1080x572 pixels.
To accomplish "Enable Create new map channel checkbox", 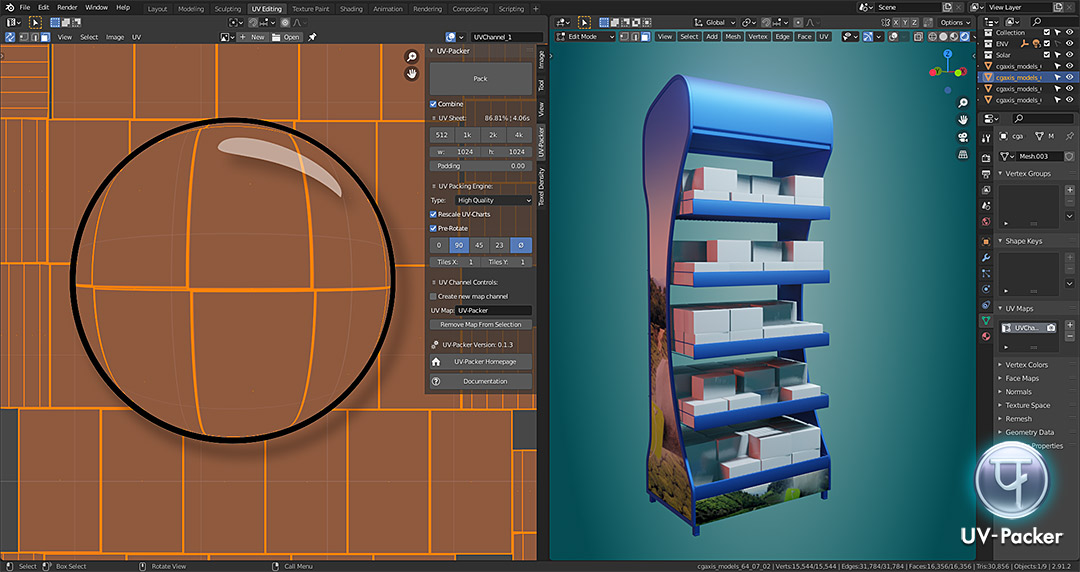I will (433, 296).
